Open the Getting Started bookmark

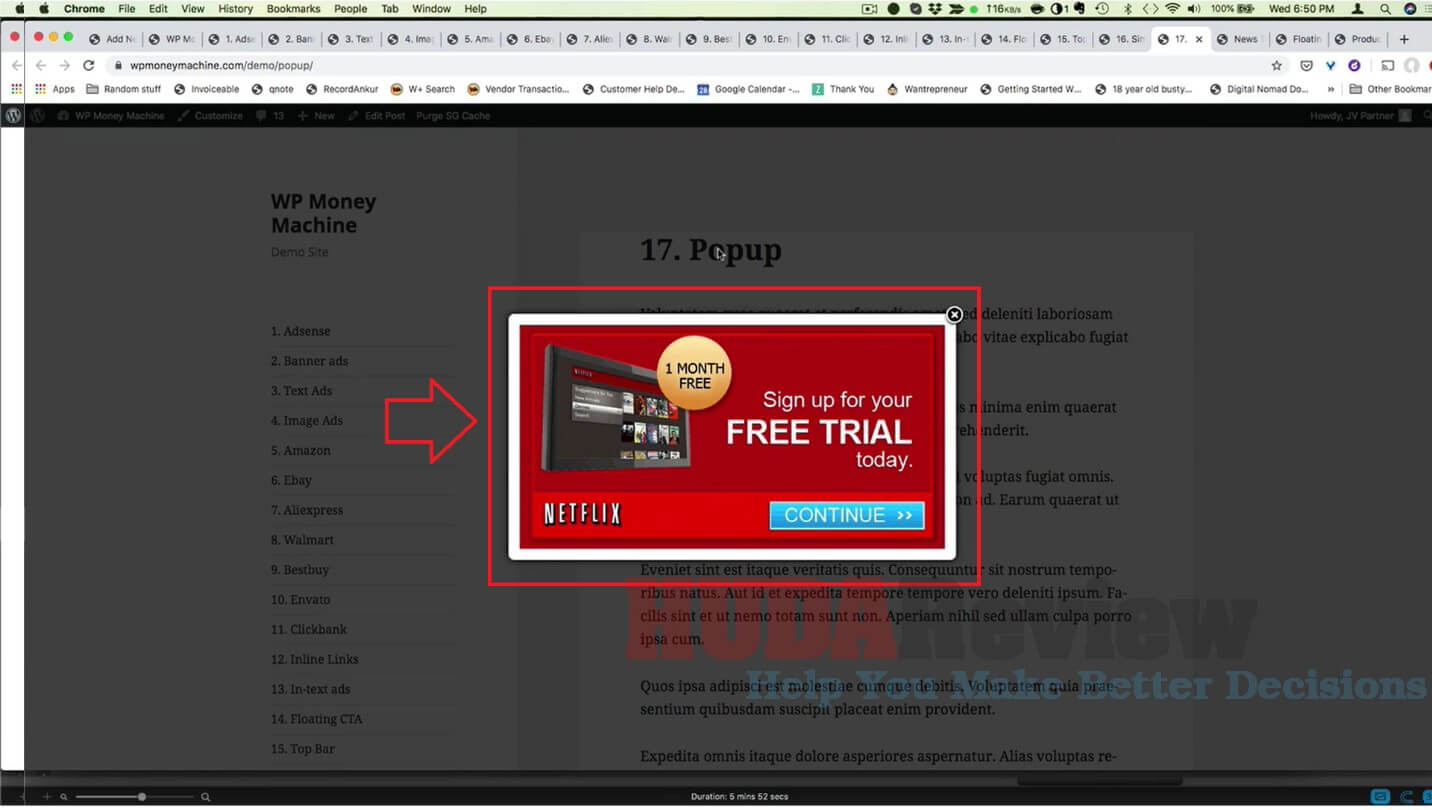tap(1031, 89)
